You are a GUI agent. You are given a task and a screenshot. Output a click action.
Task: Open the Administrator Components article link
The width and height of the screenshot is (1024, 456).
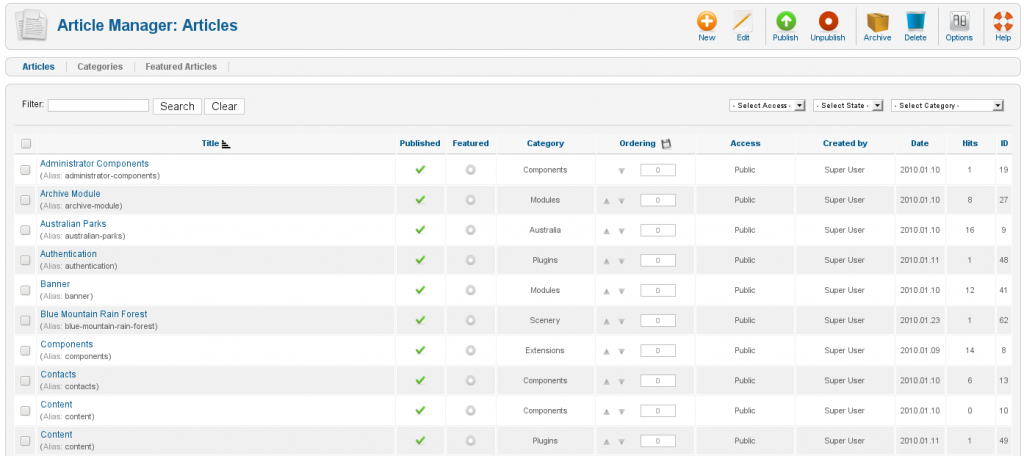[x=94, y=163]
